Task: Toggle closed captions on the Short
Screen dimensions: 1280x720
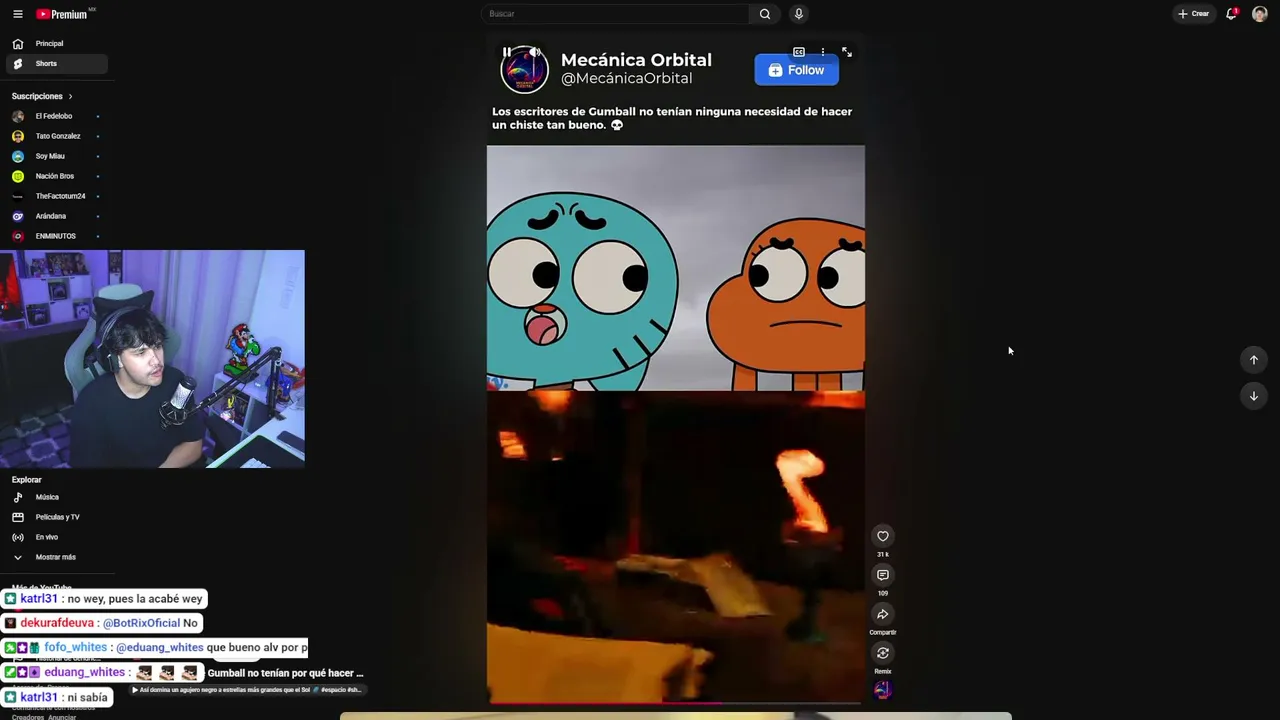Action: [799, 52]
